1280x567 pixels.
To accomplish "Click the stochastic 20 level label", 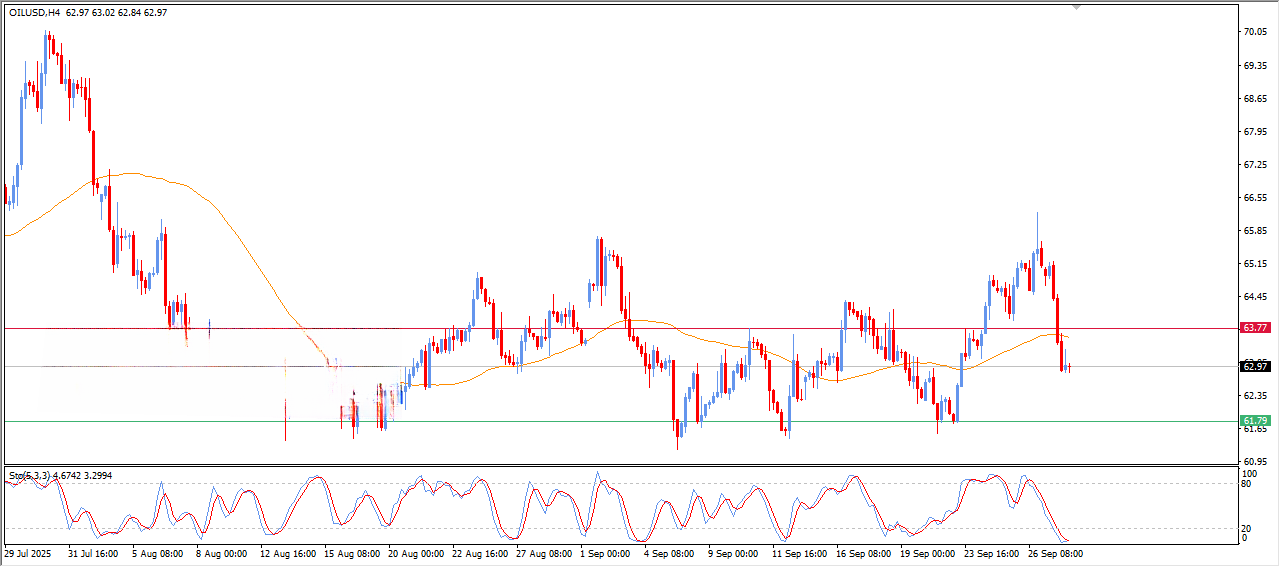I will coord(1246,528).
